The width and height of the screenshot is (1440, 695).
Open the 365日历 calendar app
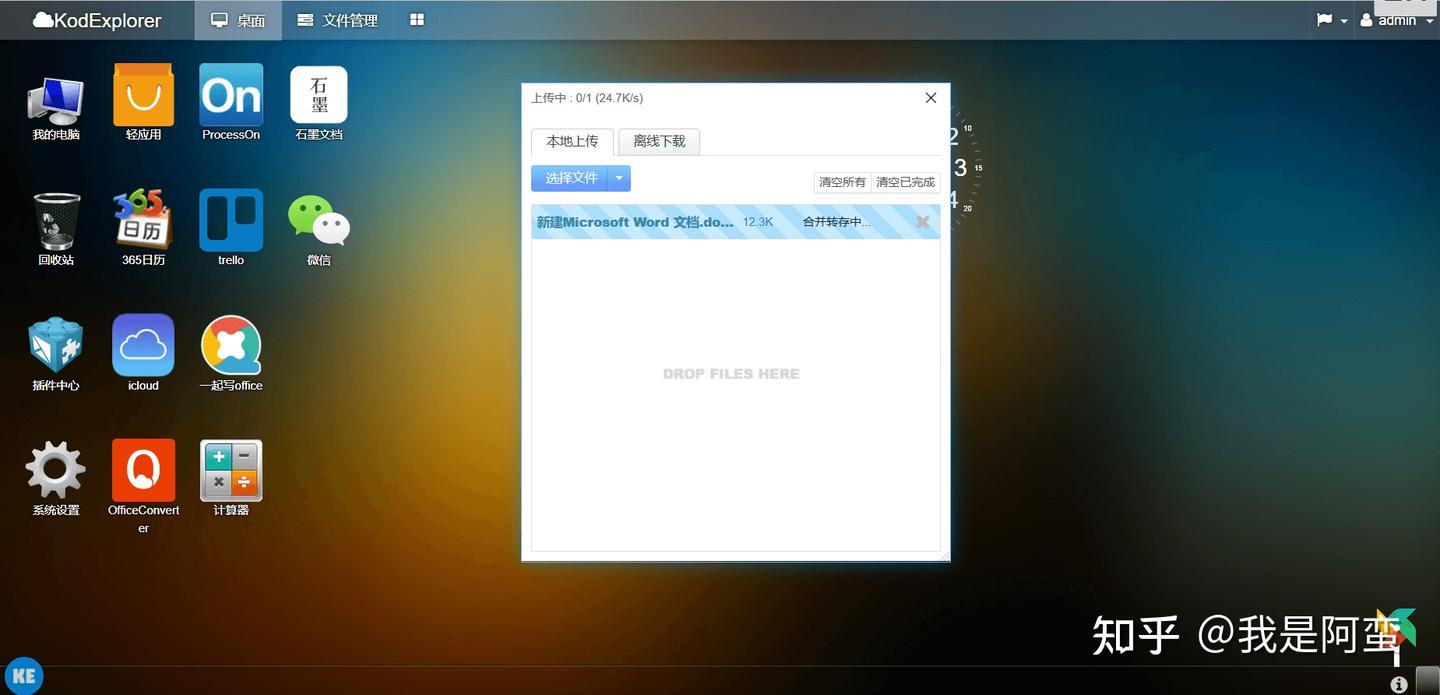142,220
